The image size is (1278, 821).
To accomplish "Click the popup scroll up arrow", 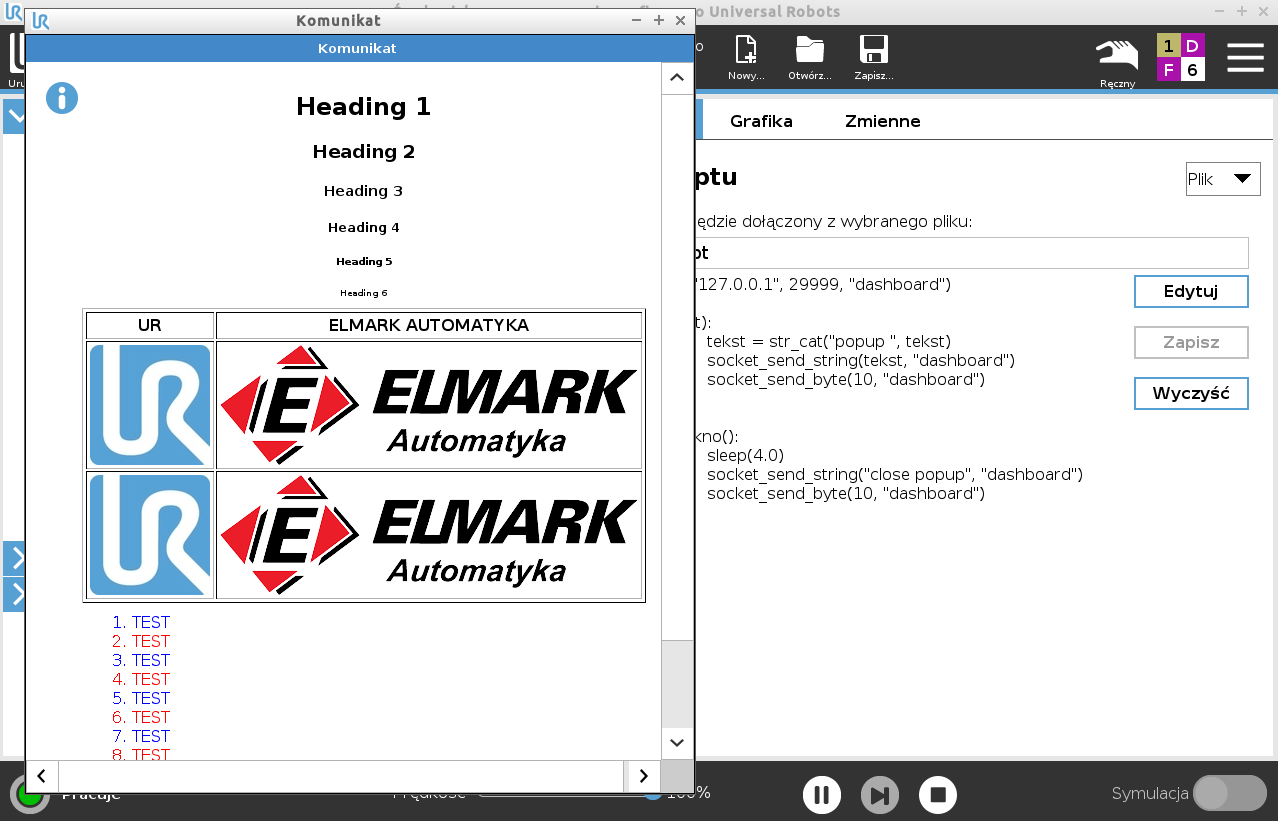I will [x=677, y=77].
